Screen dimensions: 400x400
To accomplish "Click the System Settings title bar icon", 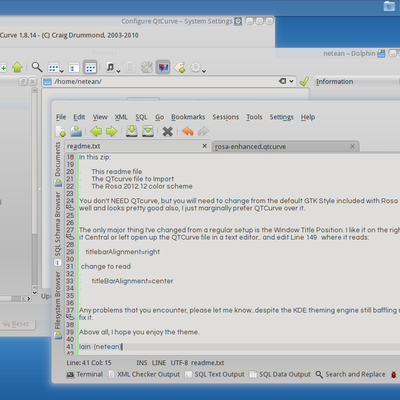I will [x=238, y=21].
